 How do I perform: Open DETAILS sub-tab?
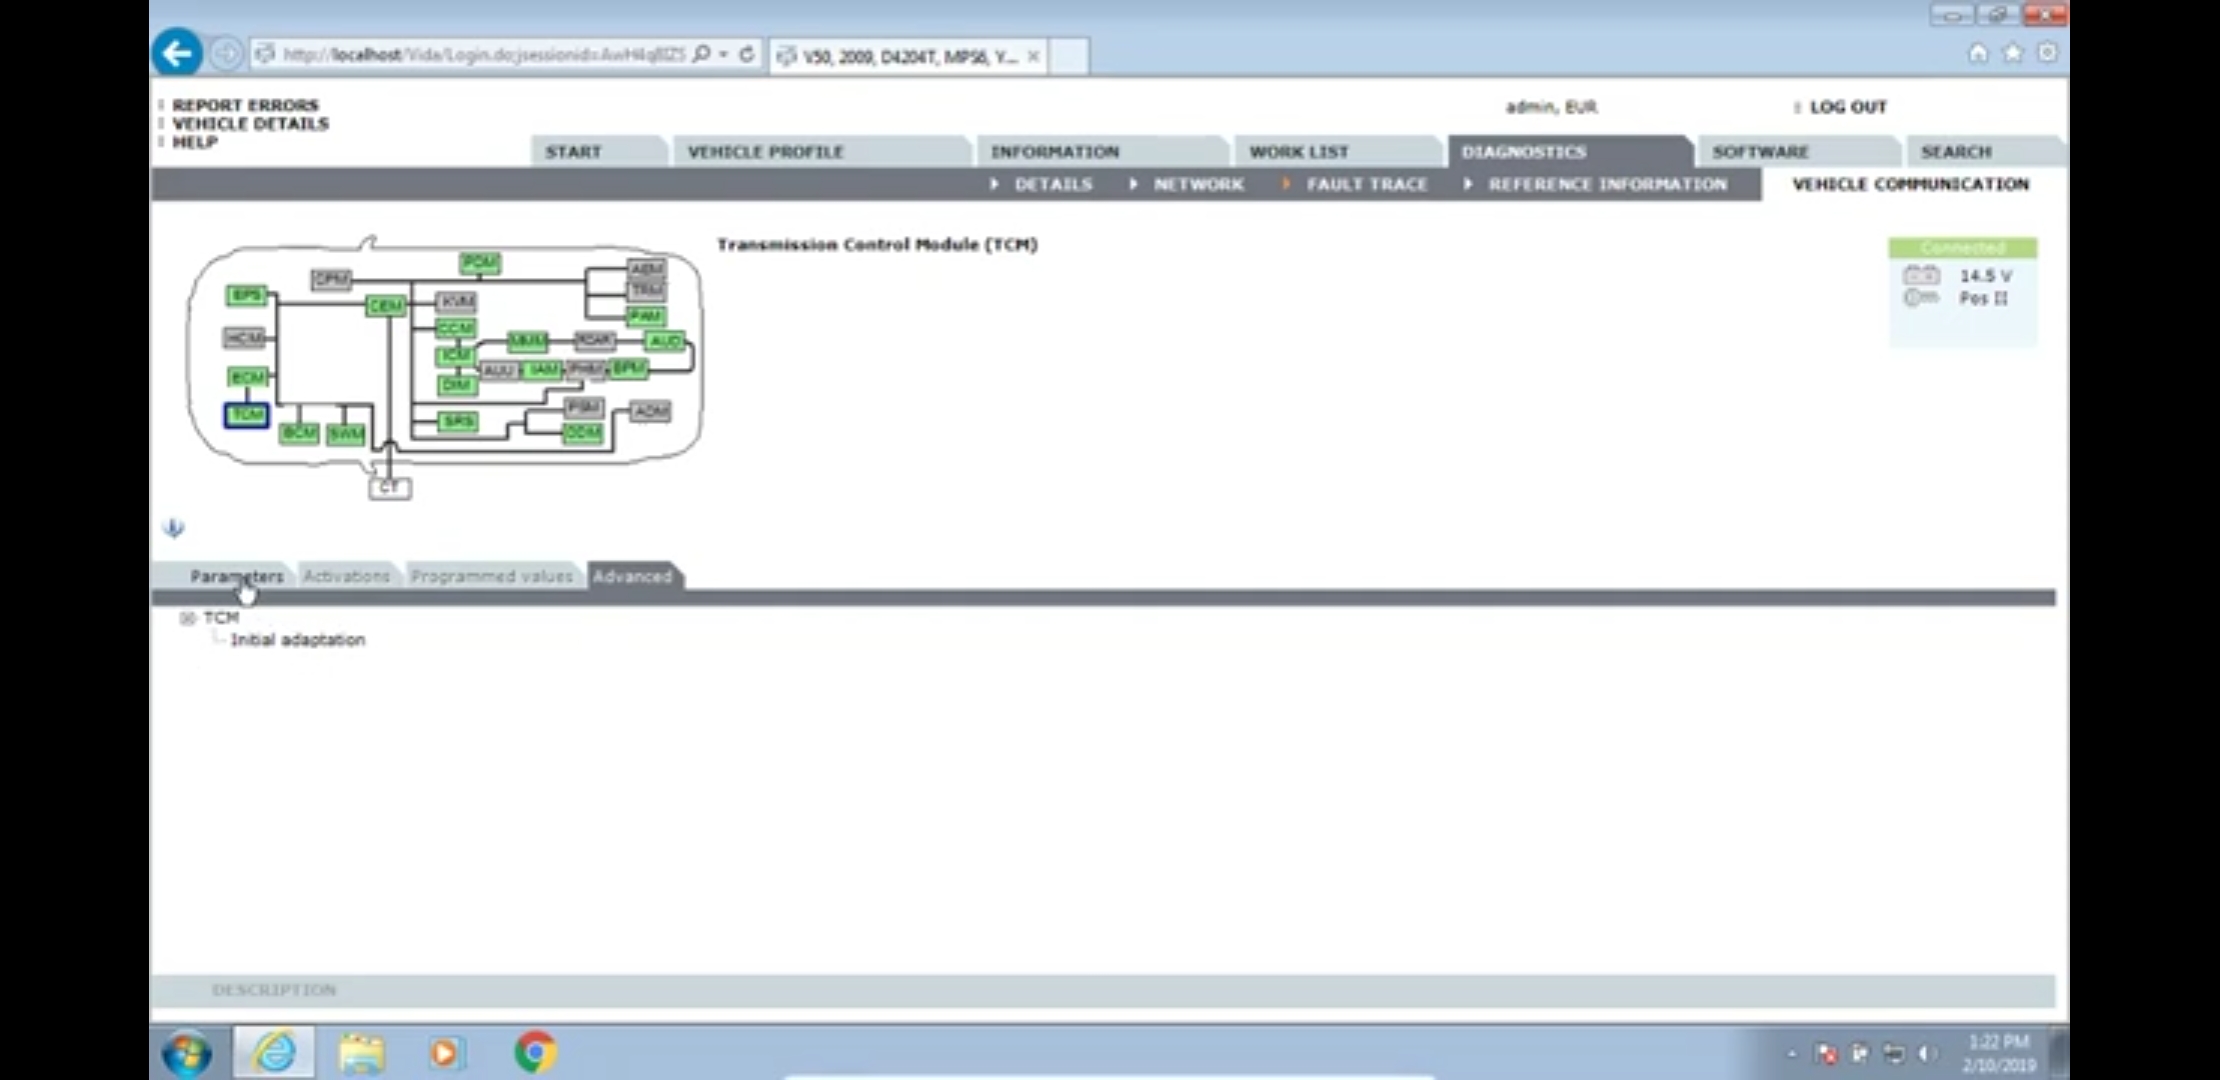(1053, 185)
